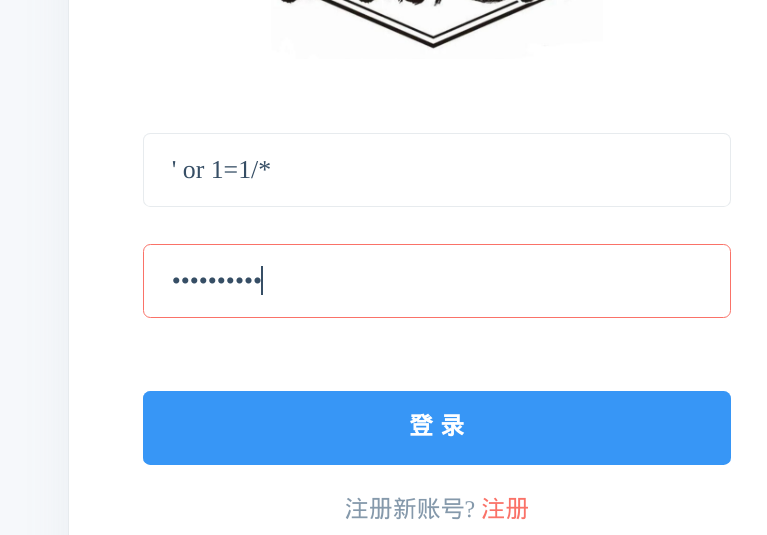
Task: Click the gray left sidebar strip
Action: pos(34,268)
